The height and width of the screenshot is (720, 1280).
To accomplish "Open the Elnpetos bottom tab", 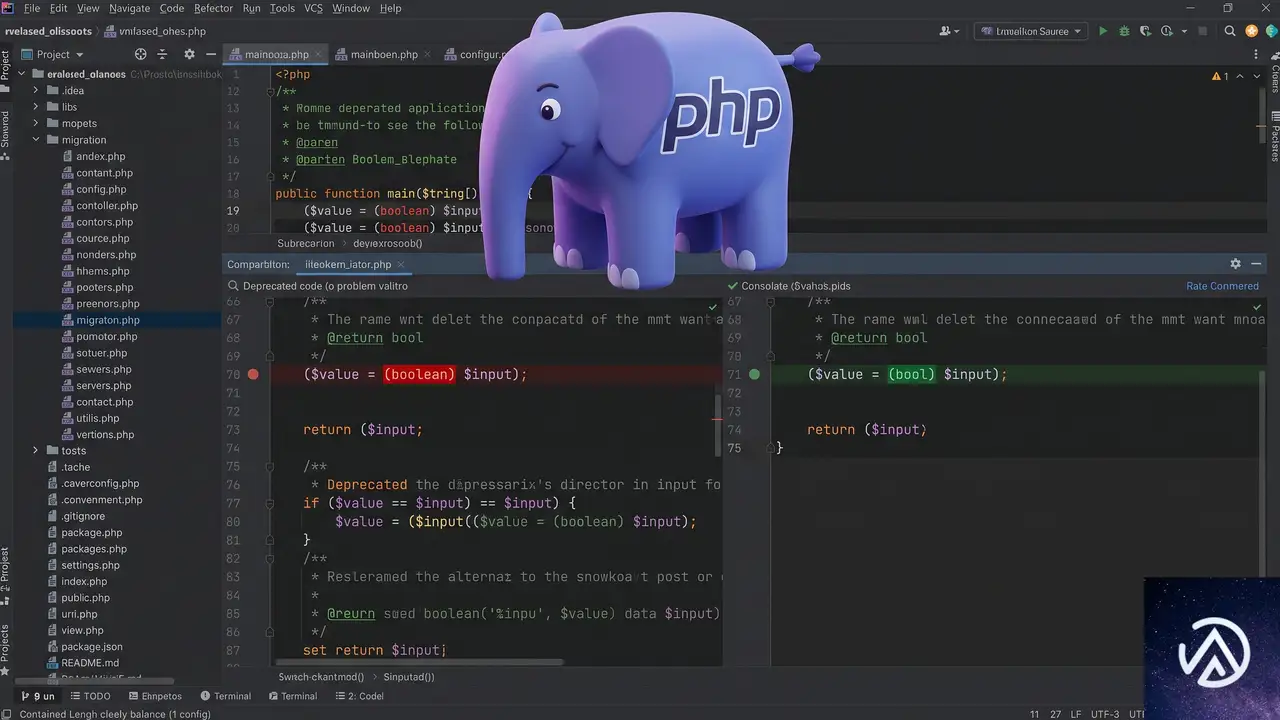I will pyautogui.click(x=153, y=696).
